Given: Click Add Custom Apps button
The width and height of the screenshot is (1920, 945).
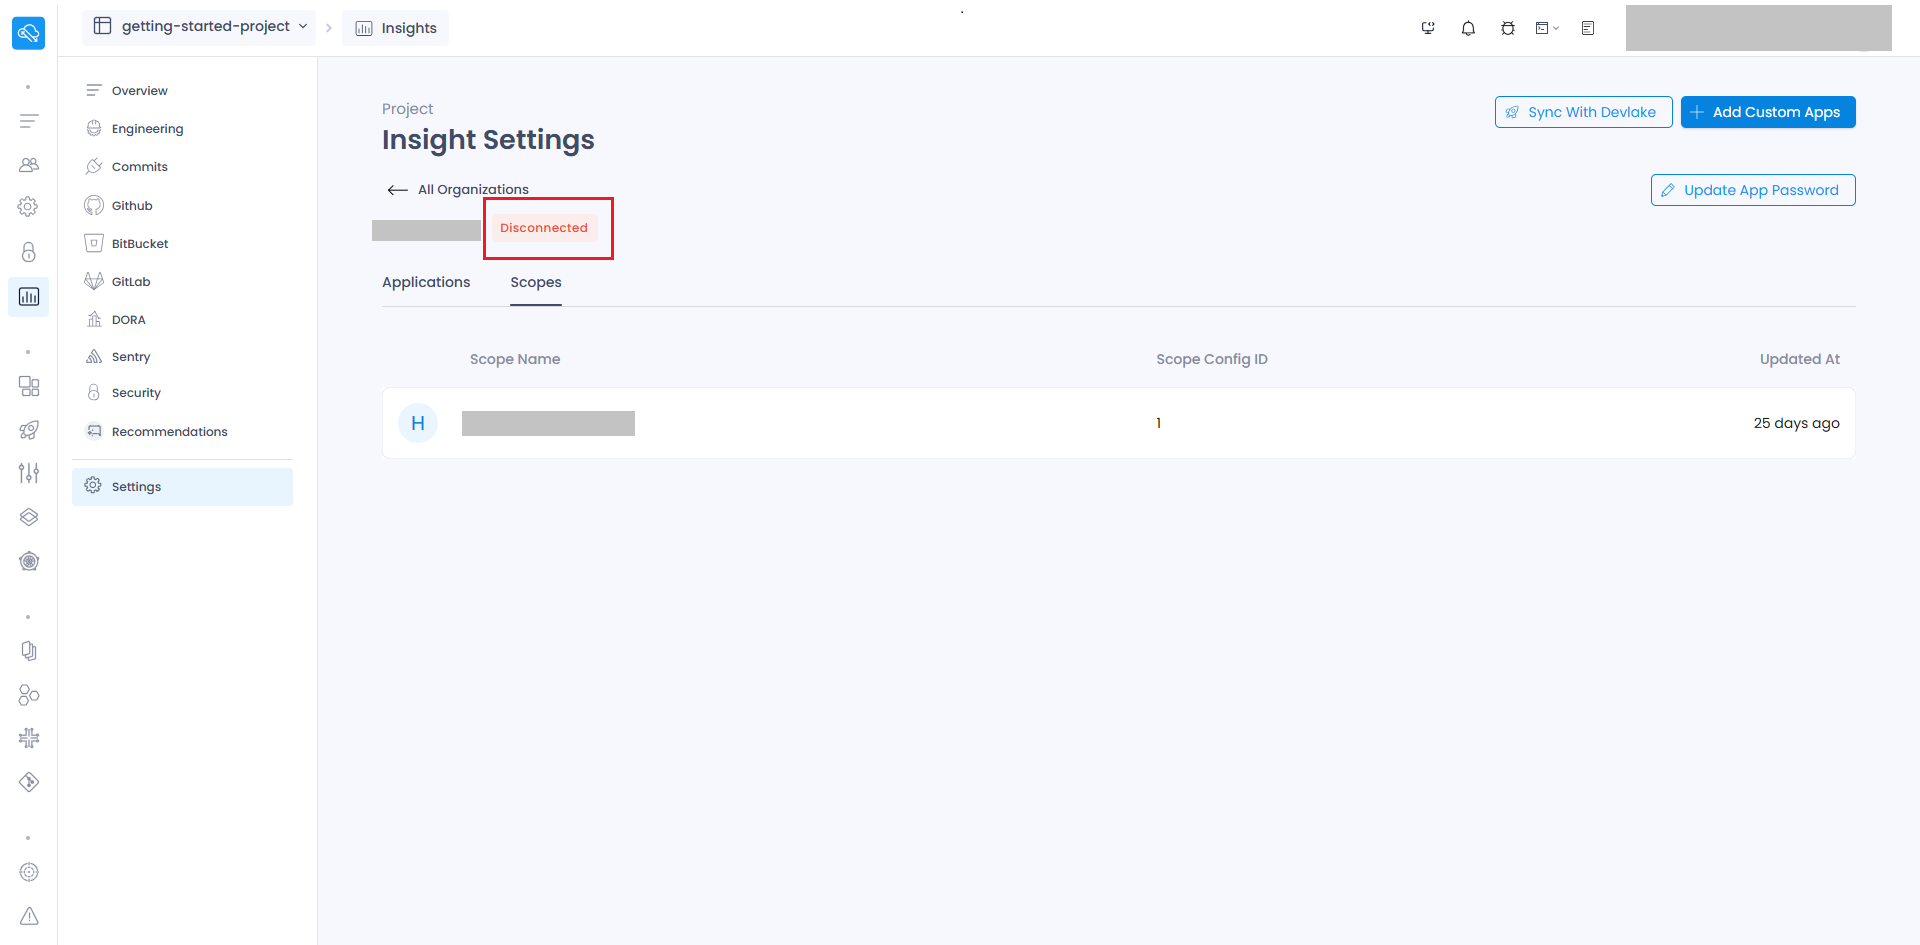Looking at the screenshot, I should coord(1767,112).
